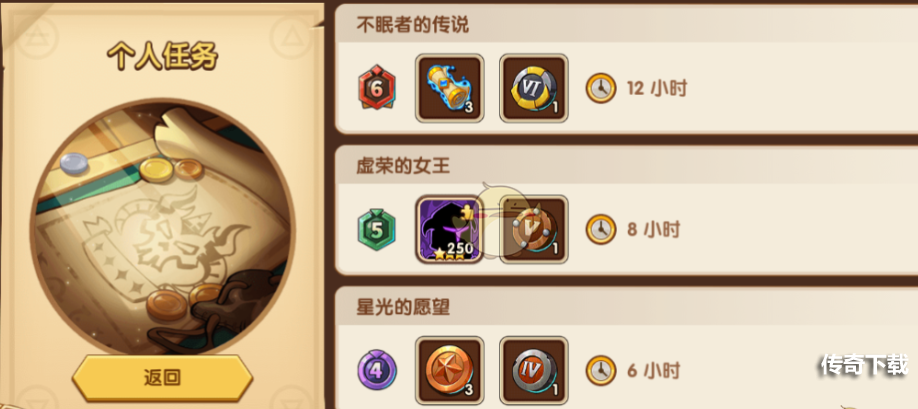Tap the green level 5 badge

[376, 229]
